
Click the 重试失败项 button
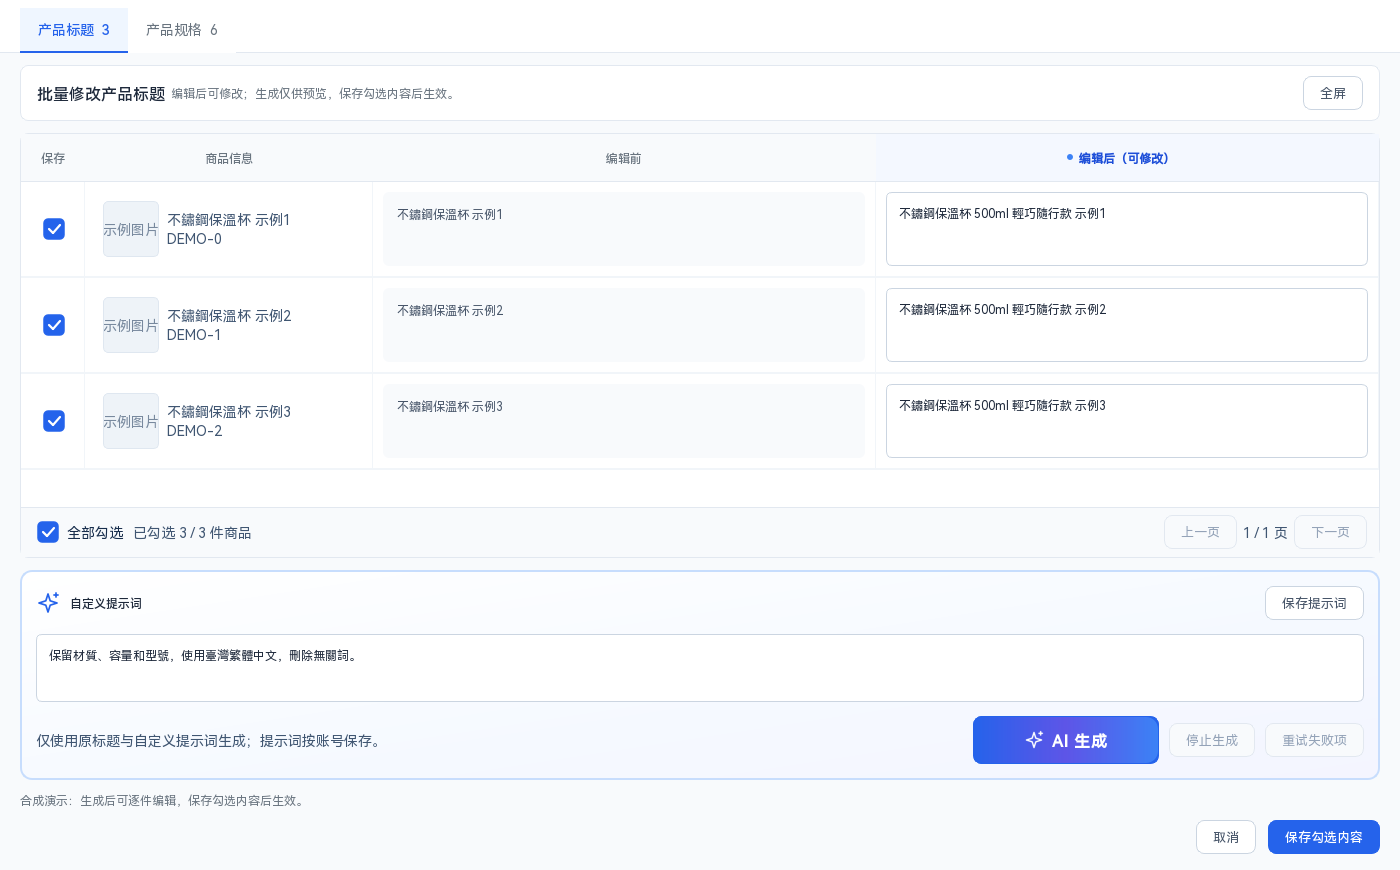[x=1314, y=740]
